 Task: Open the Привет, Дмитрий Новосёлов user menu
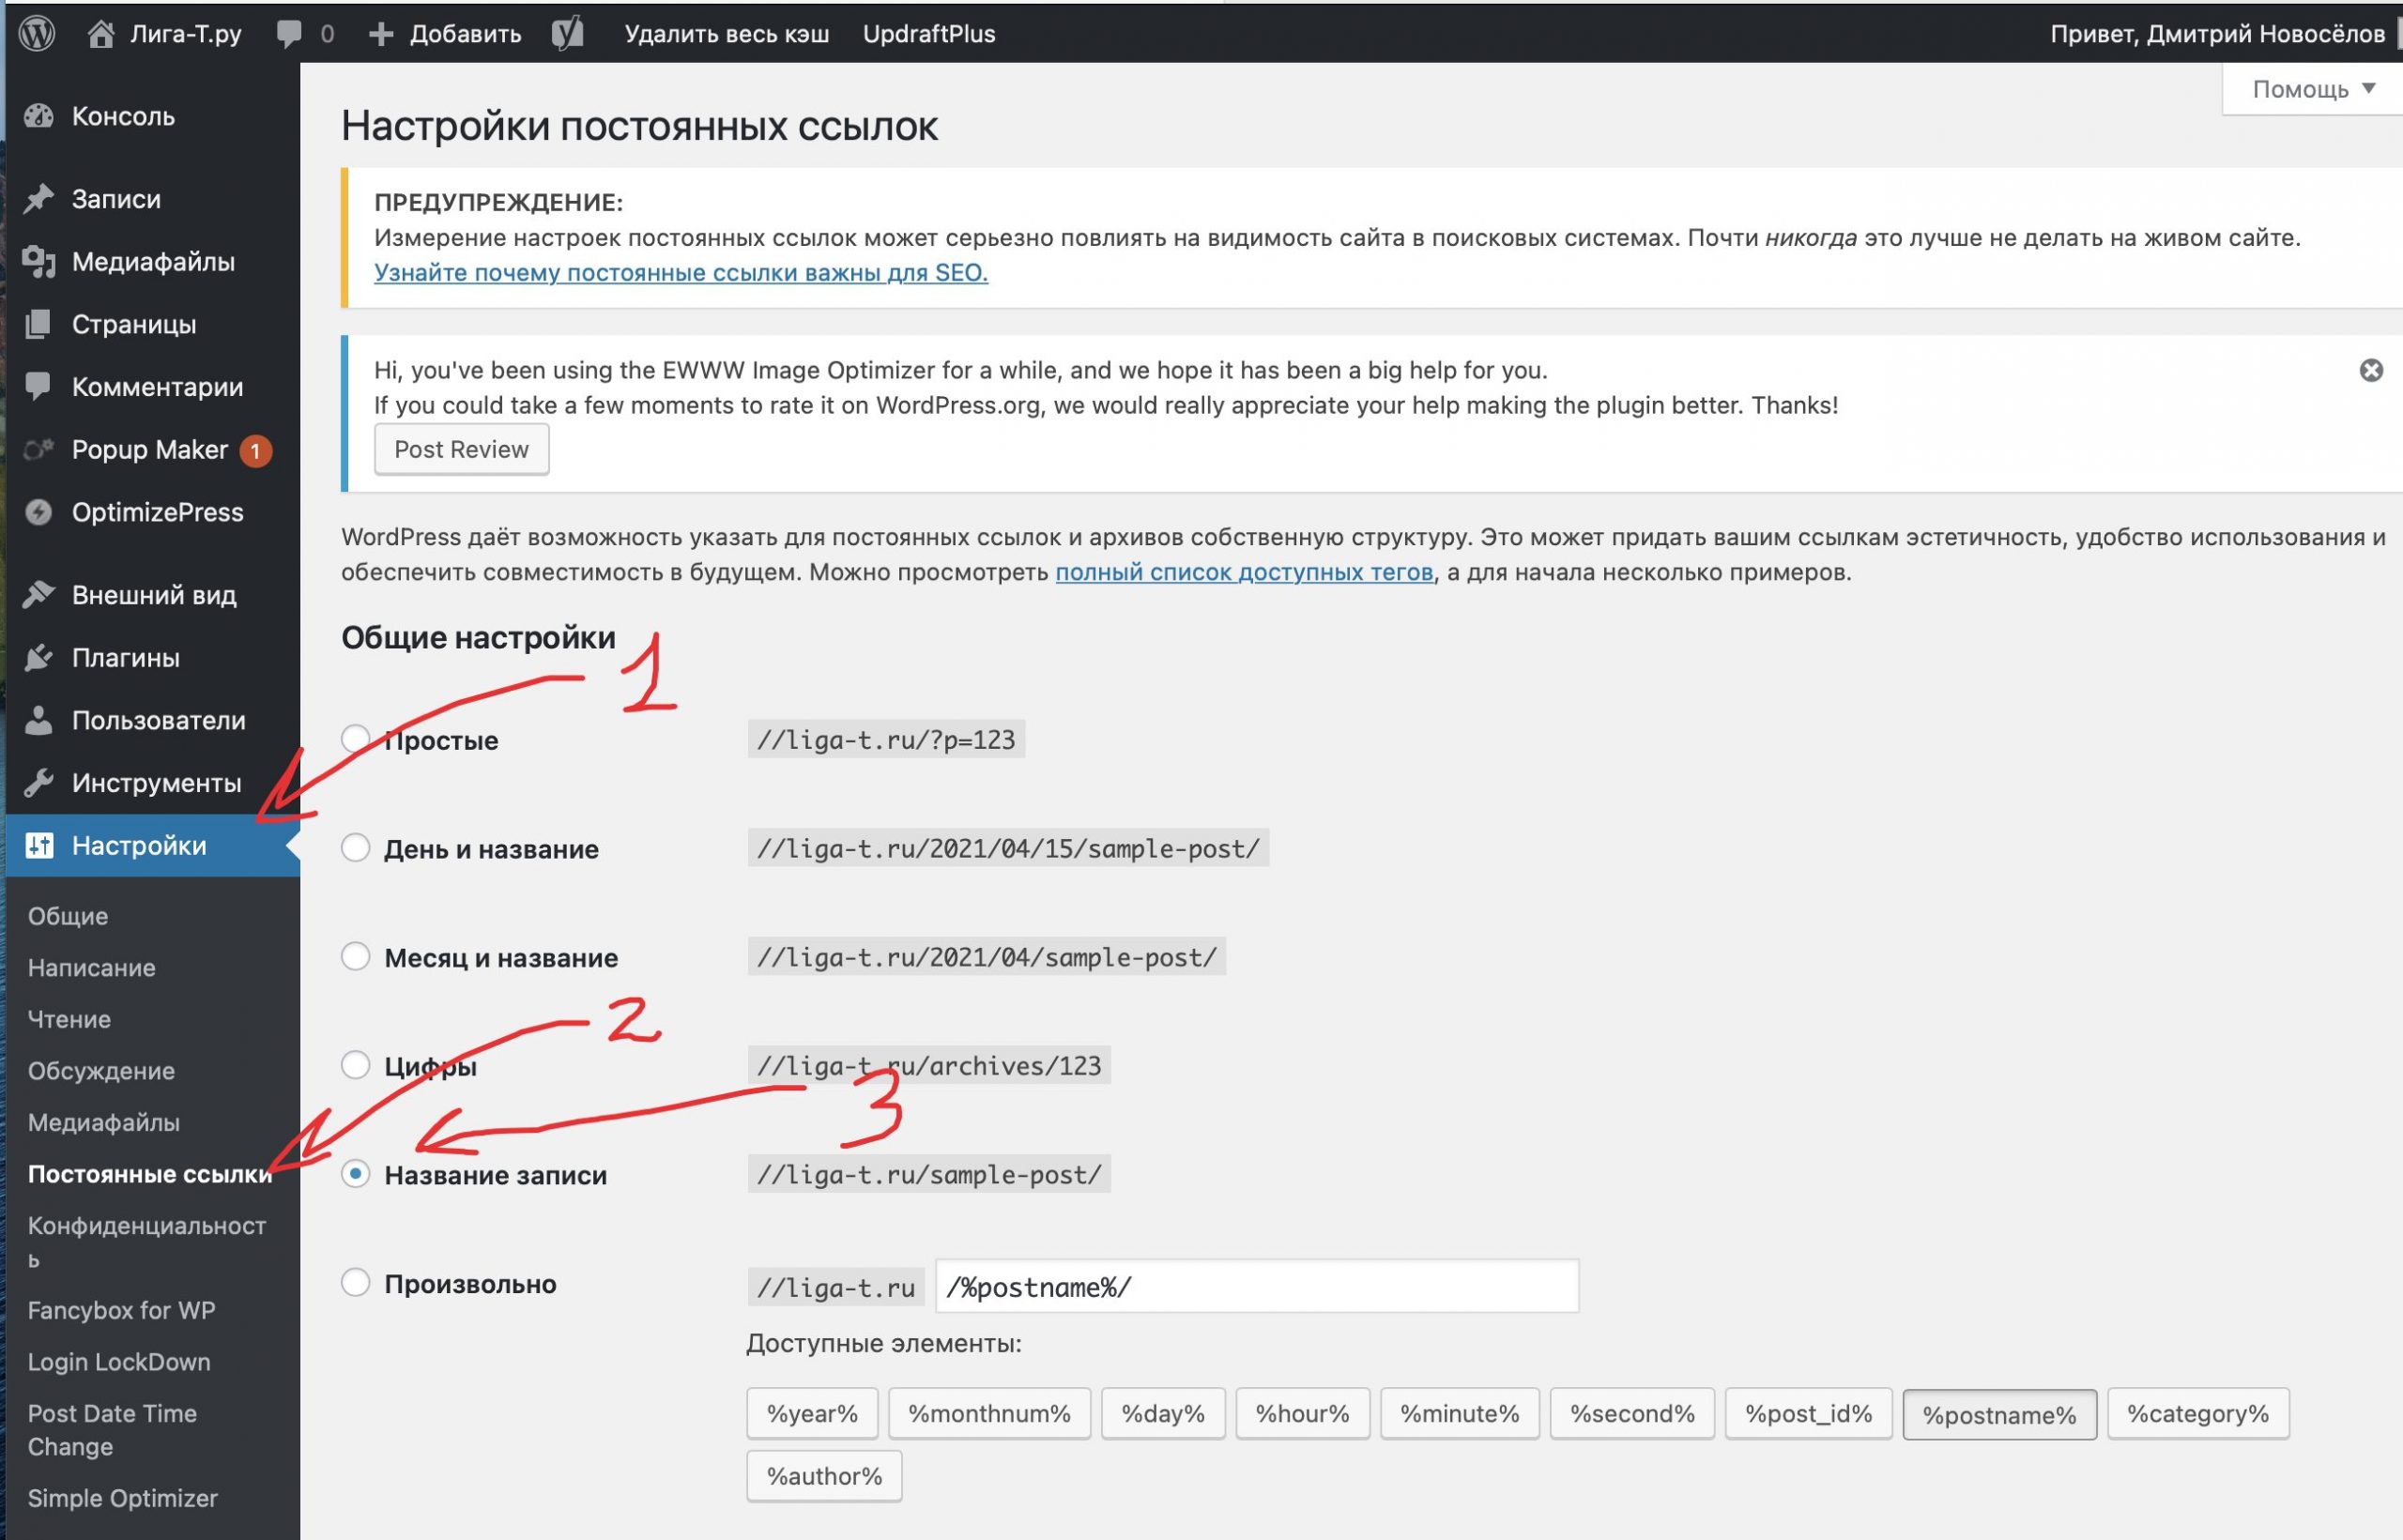(2216, 33)
